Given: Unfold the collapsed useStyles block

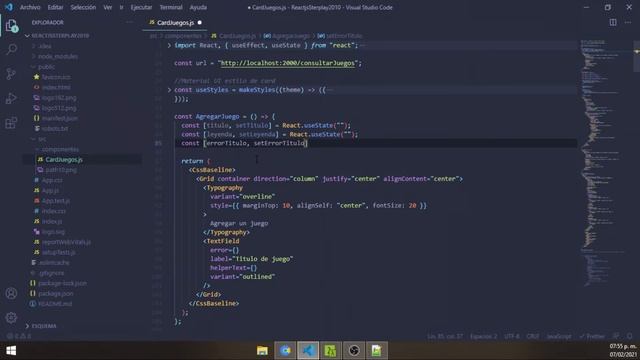Looking at the screenshot, I should (x=169, y=90).
